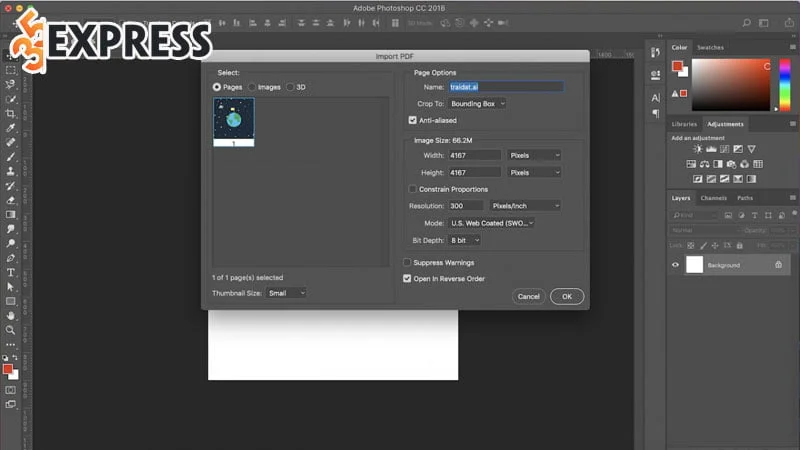Add an Invert adjustment
This screenshot has width=800, height=450.
click(697, 179)
